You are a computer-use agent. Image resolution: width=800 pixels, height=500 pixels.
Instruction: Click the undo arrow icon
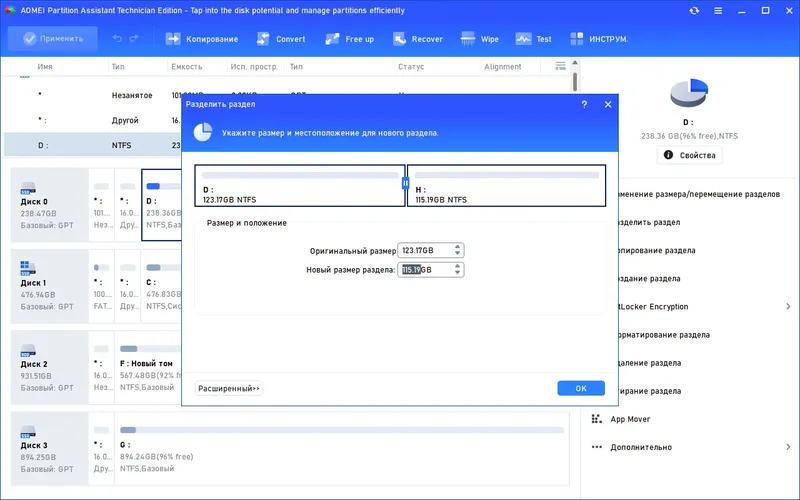pyautogui.click(x=117, y=39)
